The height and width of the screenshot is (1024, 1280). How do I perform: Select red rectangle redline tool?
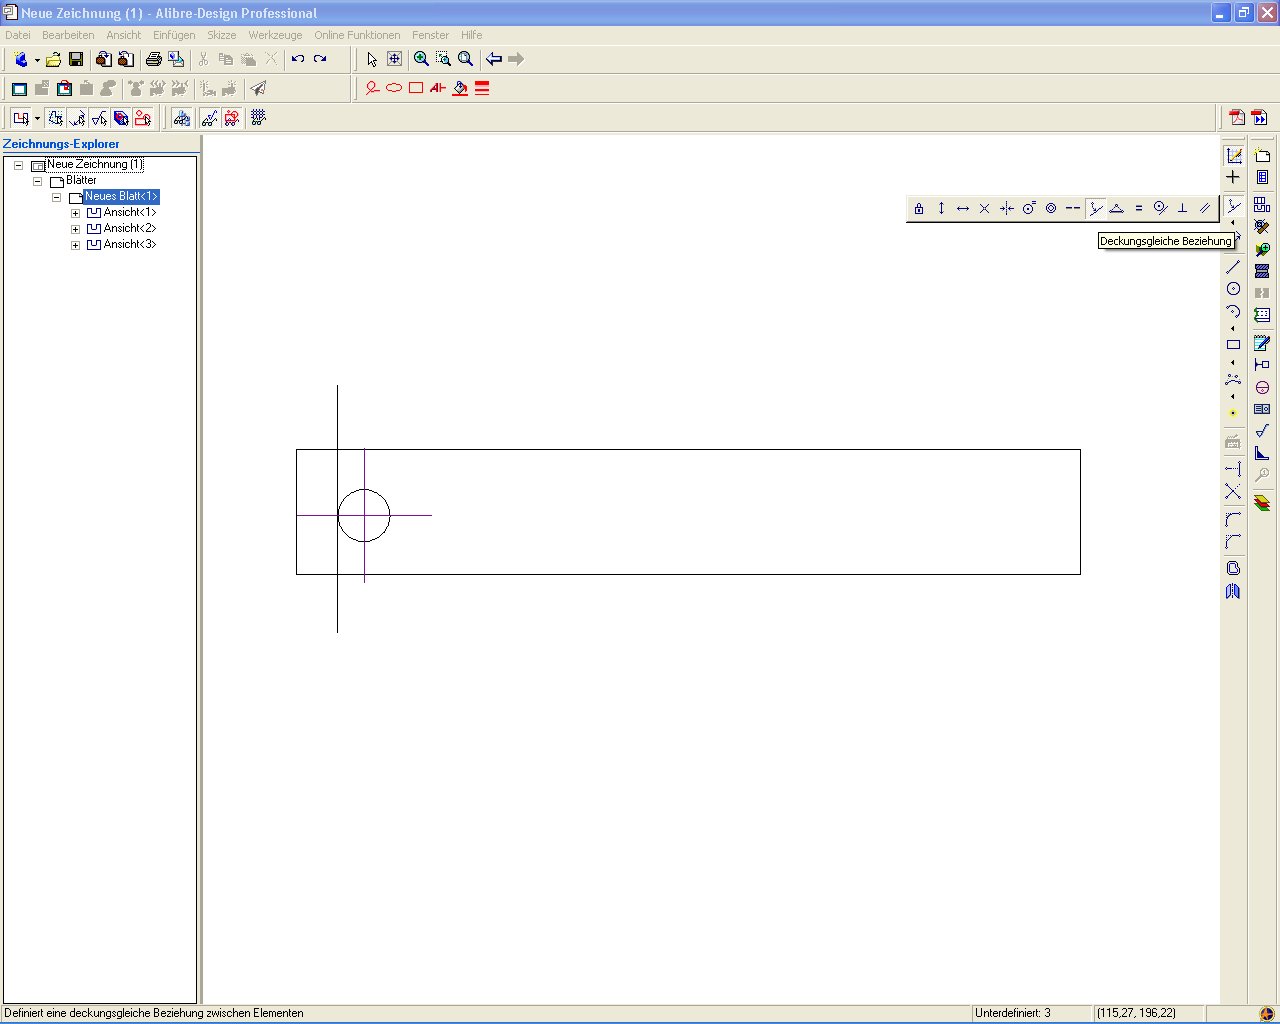(416, 89)
